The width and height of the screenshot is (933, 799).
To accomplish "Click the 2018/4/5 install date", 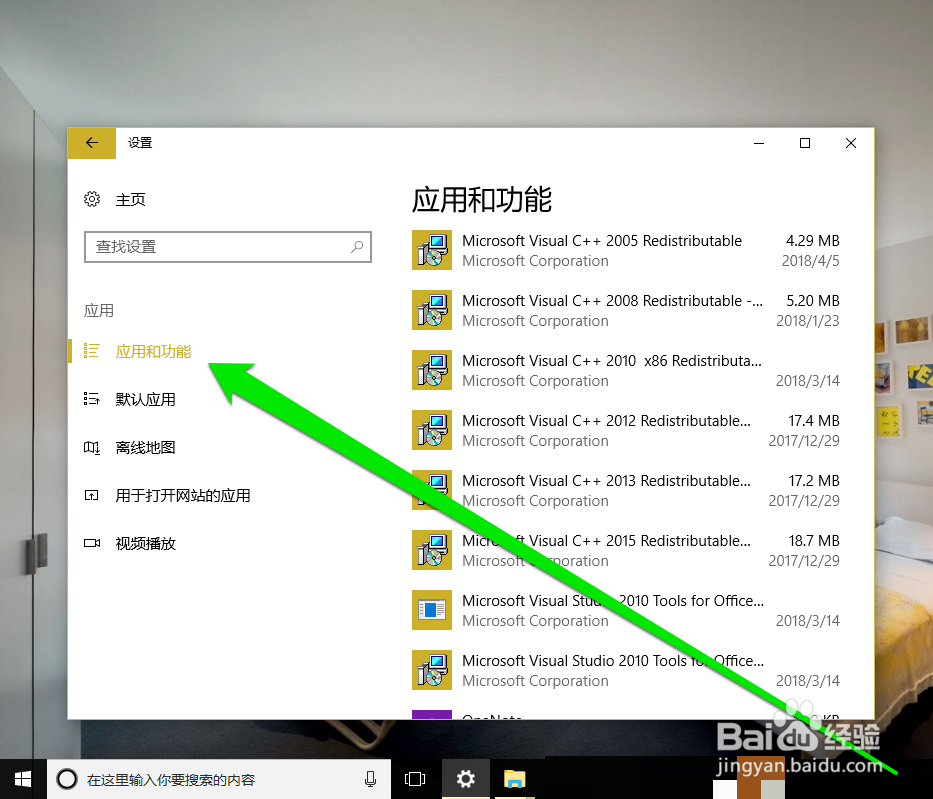I will tap(810, 261).
